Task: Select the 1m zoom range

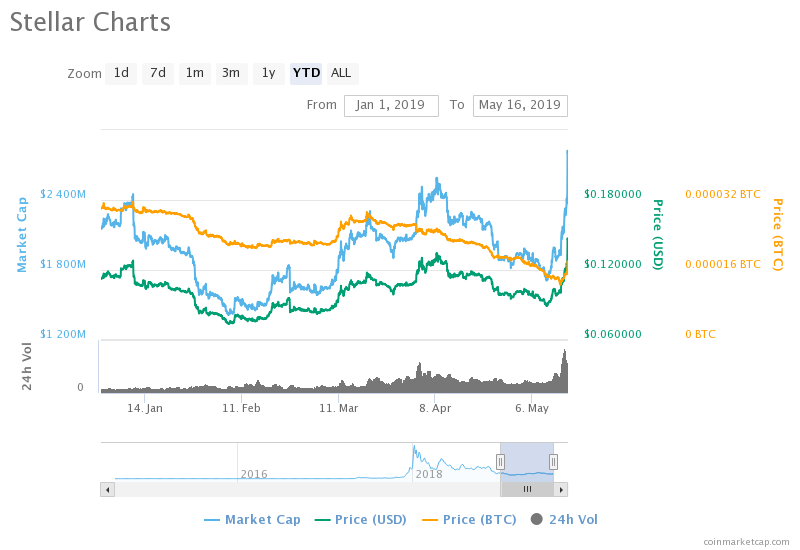Action: [194, 73]
